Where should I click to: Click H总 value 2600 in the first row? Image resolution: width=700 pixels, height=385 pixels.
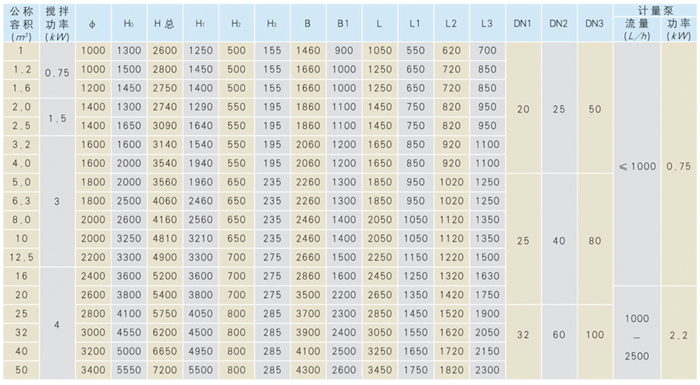coord(164,50)
